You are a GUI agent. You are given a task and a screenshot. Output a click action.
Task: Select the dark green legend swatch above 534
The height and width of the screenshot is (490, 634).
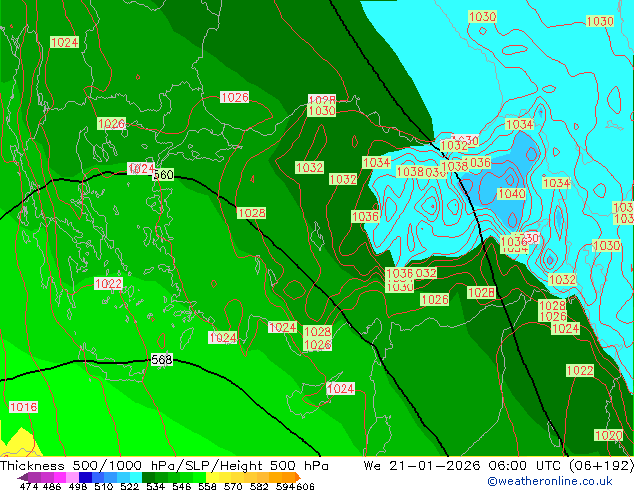tap(148, 477)
